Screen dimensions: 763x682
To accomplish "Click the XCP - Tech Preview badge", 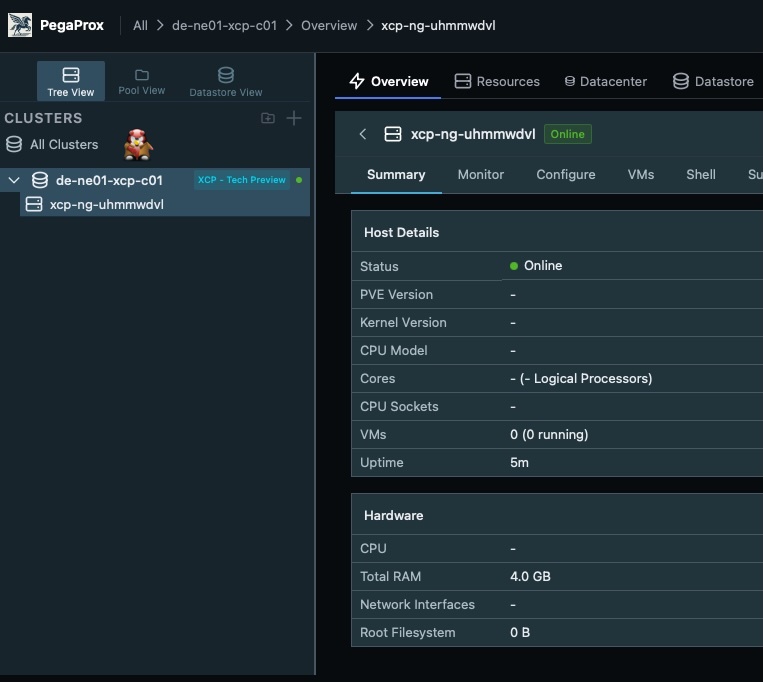I will point(241,180).
